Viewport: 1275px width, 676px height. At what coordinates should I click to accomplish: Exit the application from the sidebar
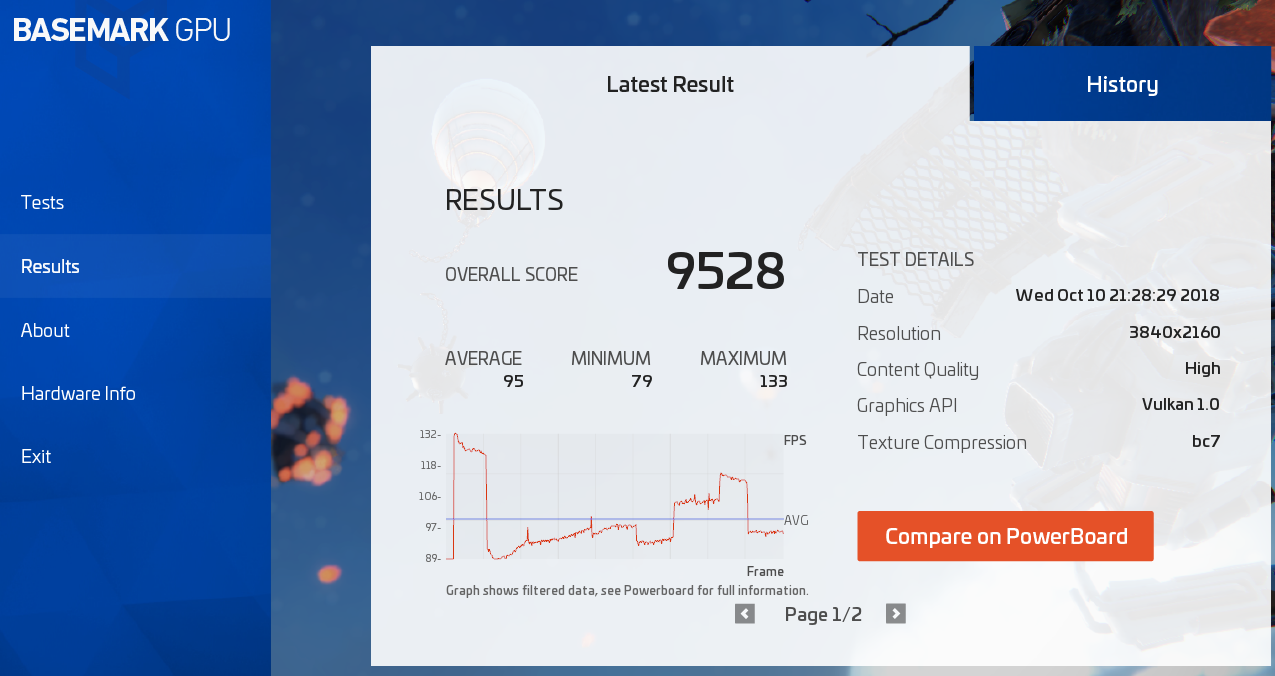pos(135,456)
